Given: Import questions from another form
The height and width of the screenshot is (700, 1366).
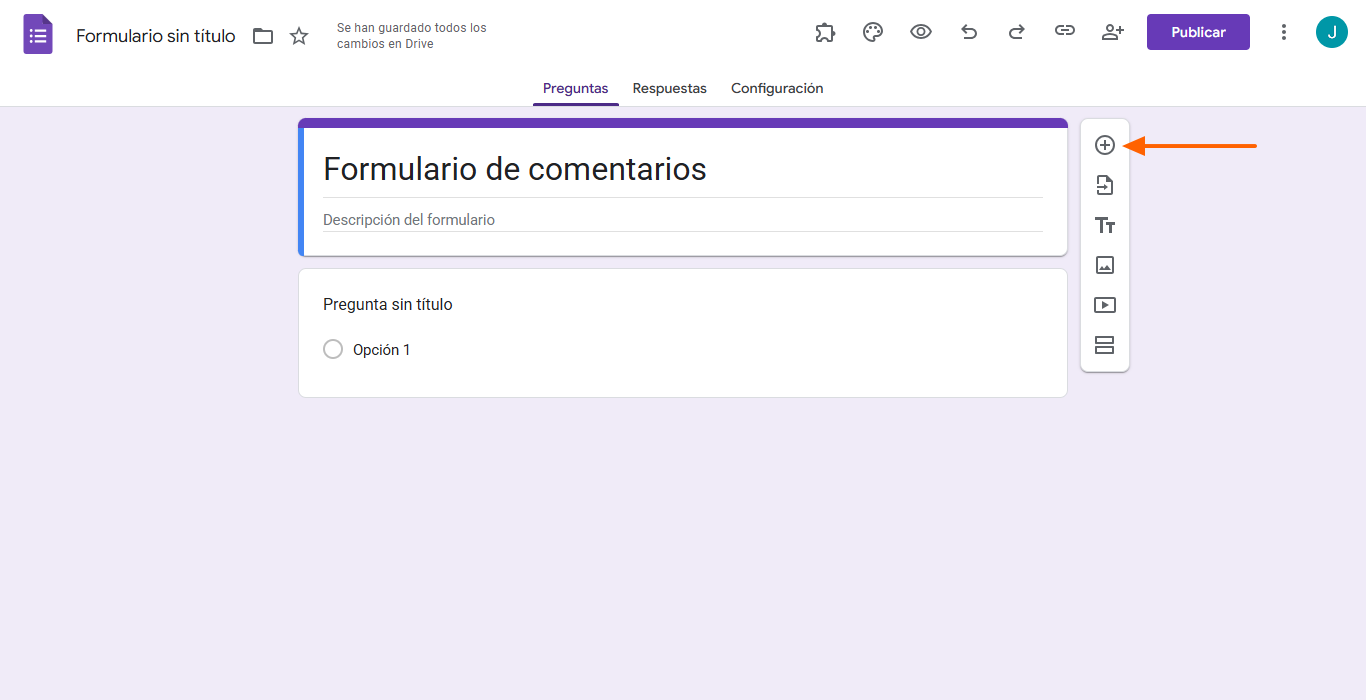Looking at the screenshot, I should 1105,185.
